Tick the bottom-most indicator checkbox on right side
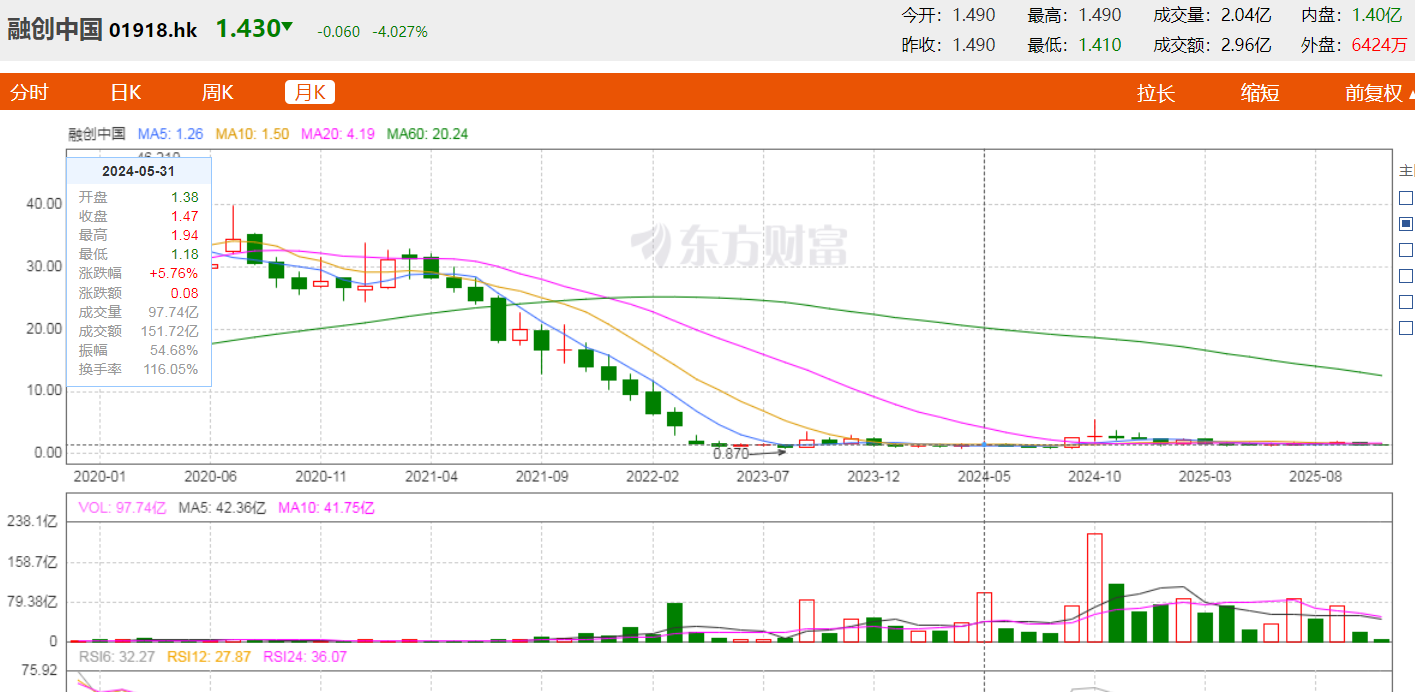The width and height of the screenshot is (1415, 692). [1406, 328]
